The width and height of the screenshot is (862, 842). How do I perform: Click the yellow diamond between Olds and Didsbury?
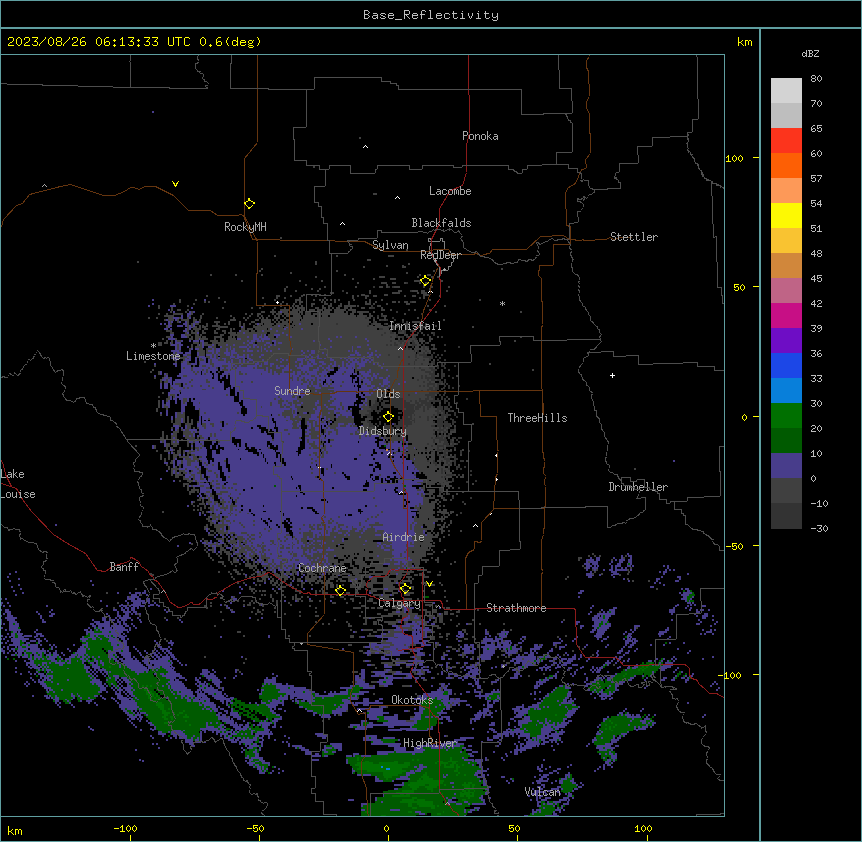tap(389, 417)
